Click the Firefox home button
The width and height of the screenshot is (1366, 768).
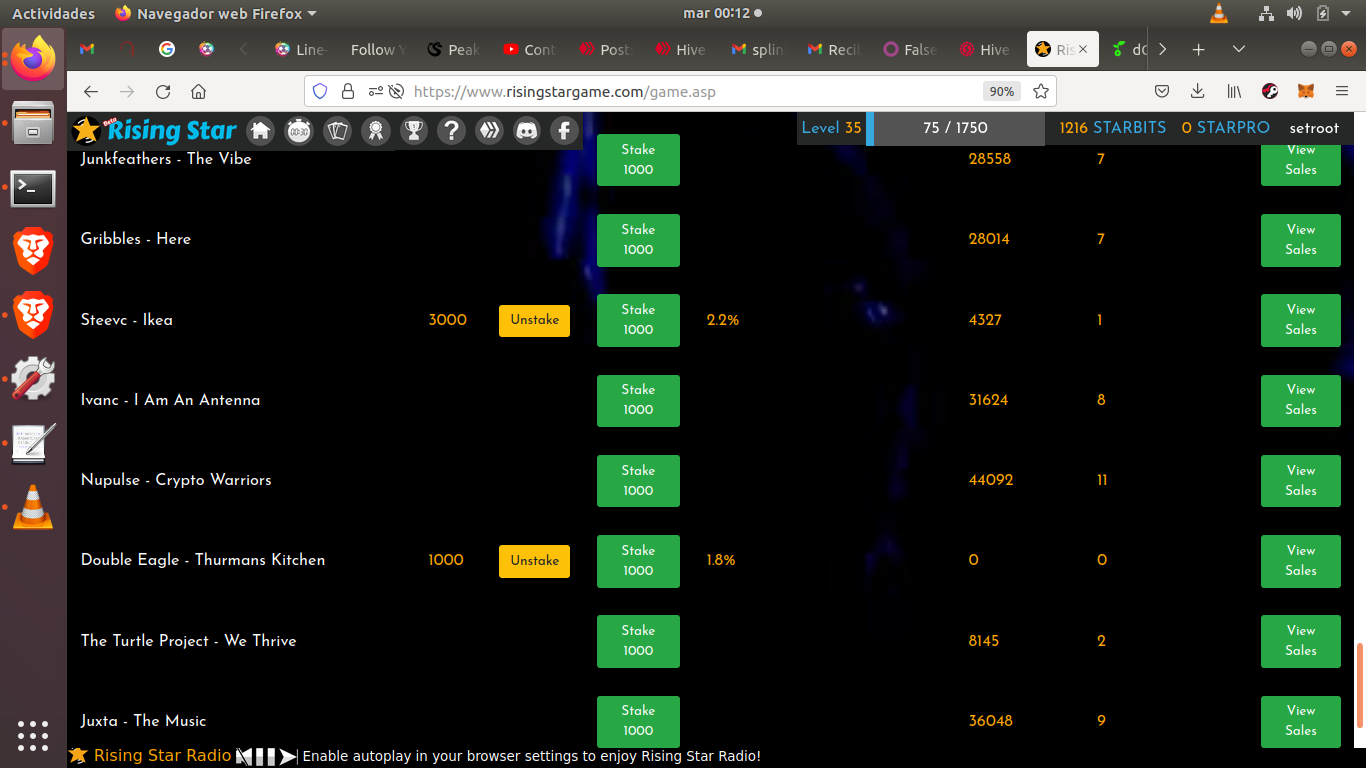[x=199, y=91]
